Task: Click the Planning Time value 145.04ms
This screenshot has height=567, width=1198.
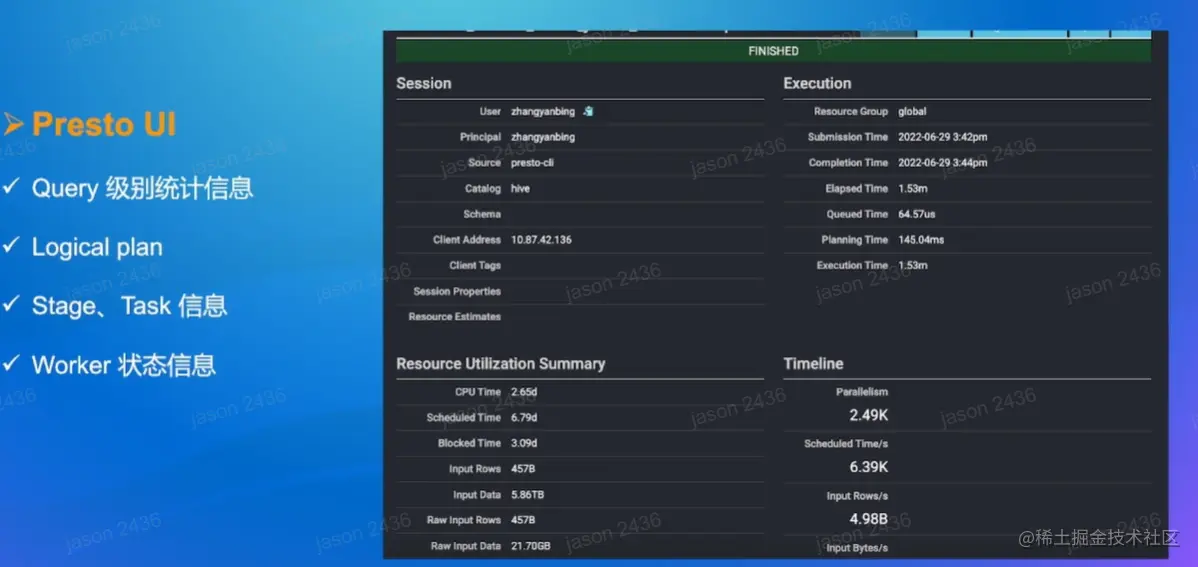Action: point(921,240)
